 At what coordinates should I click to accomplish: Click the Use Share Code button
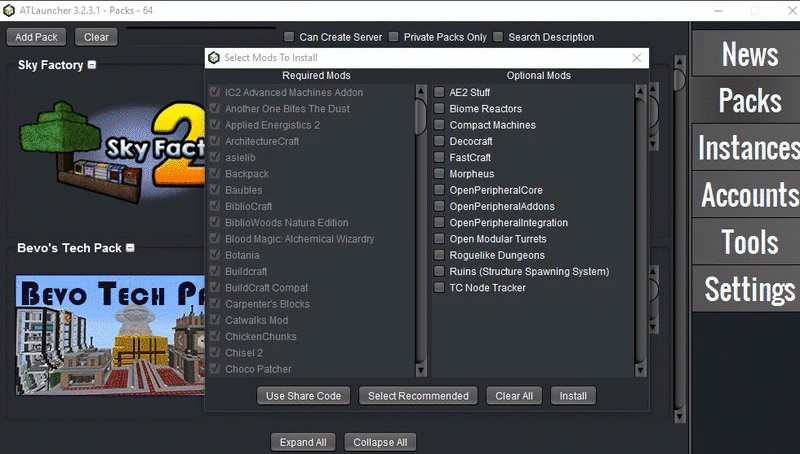(304, 396)
